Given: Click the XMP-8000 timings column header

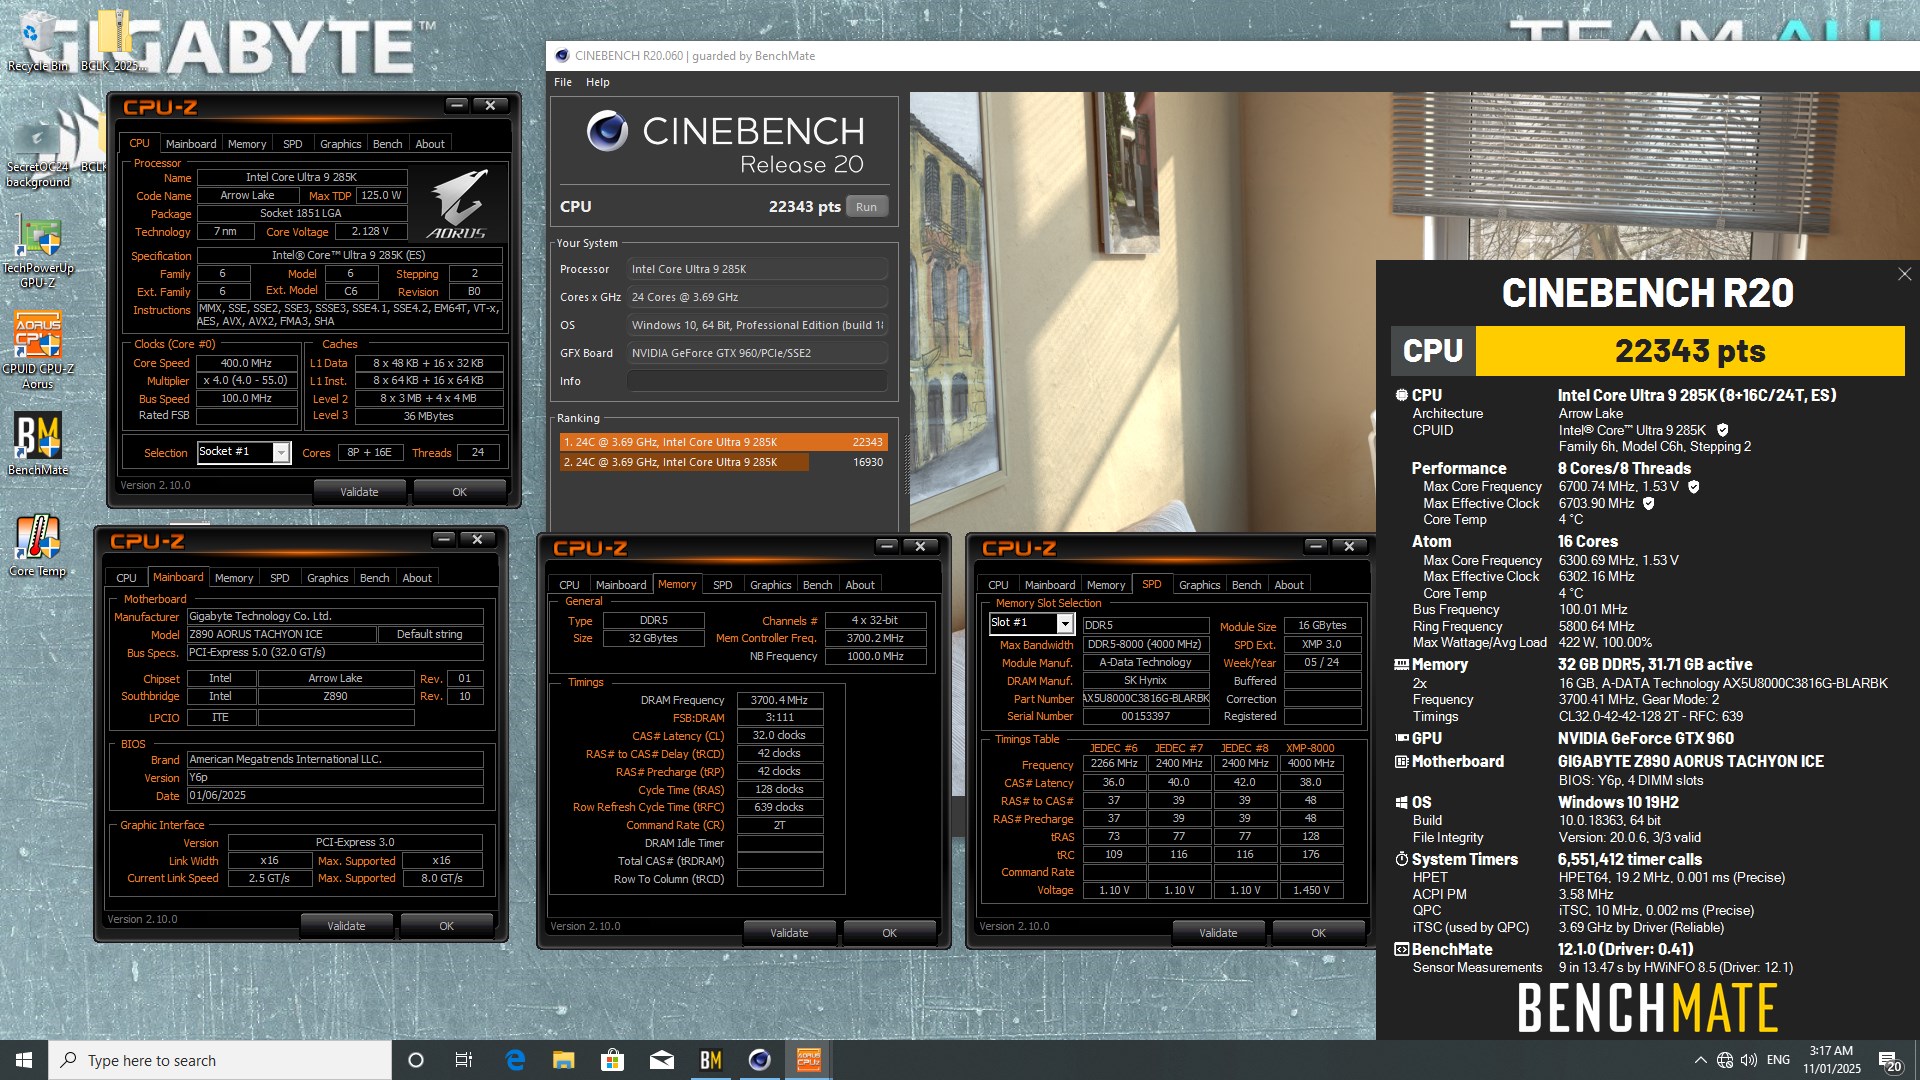Looking at the screenshot, I should click(x=1310, y=748).
